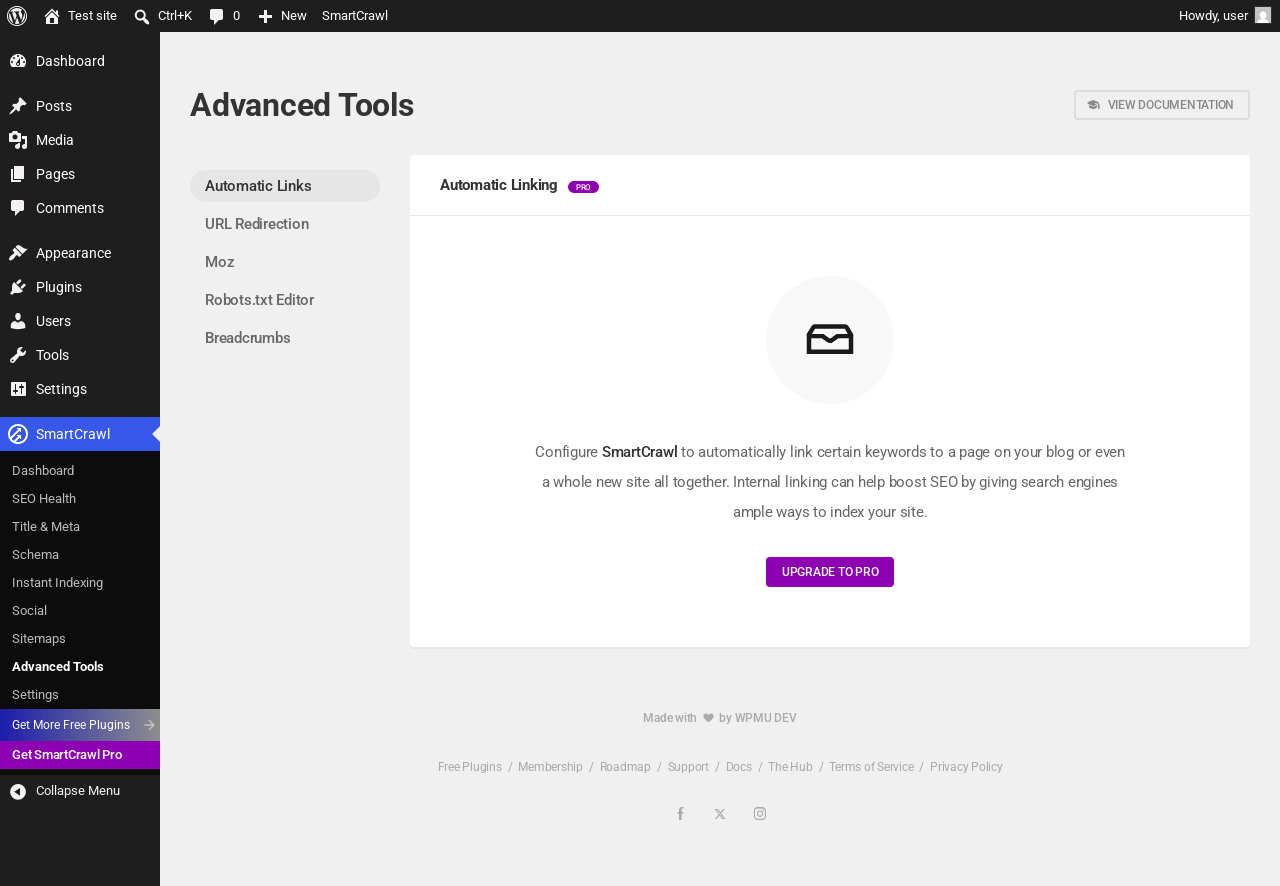
Task: Open The Hub footer link
Action: pyautogui.click(x=790, y=767)
